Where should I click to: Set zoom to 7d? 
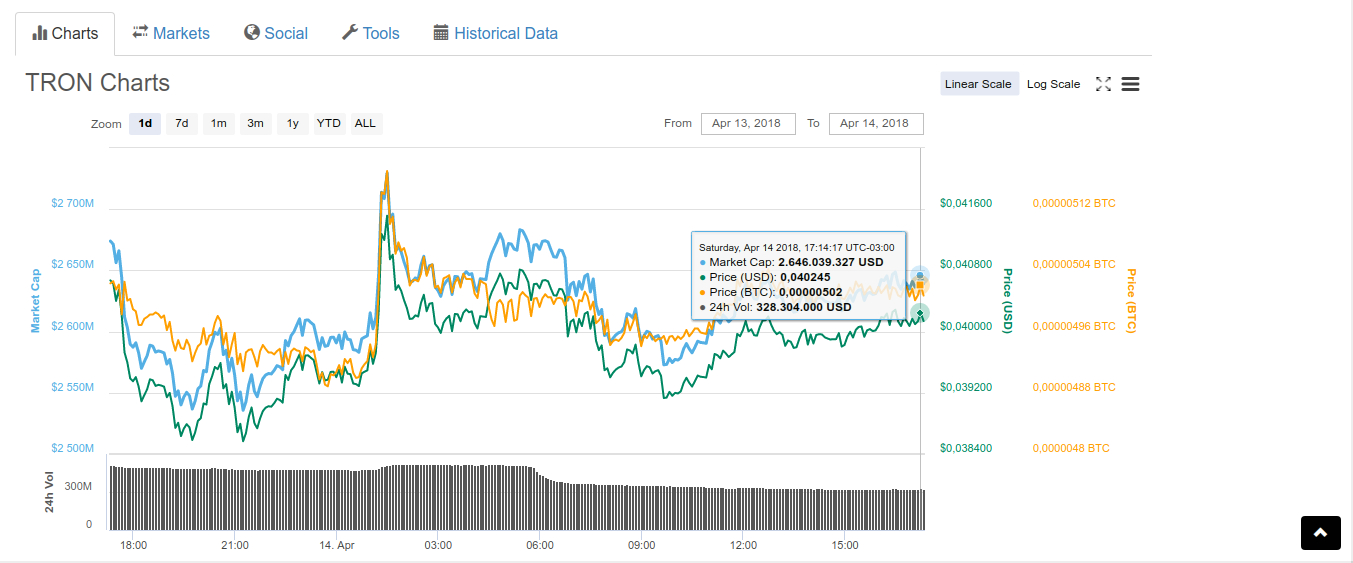[182, 124]
